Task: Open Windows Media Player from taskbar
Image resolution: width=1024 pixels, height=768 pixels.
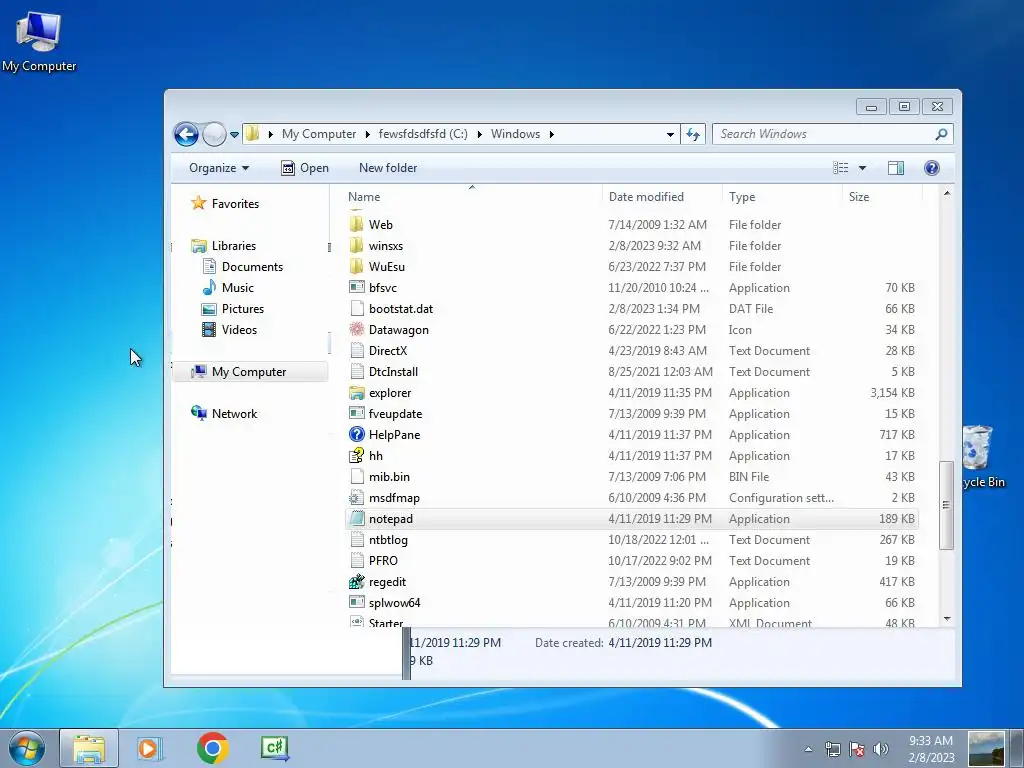Action: pos(150,748)
